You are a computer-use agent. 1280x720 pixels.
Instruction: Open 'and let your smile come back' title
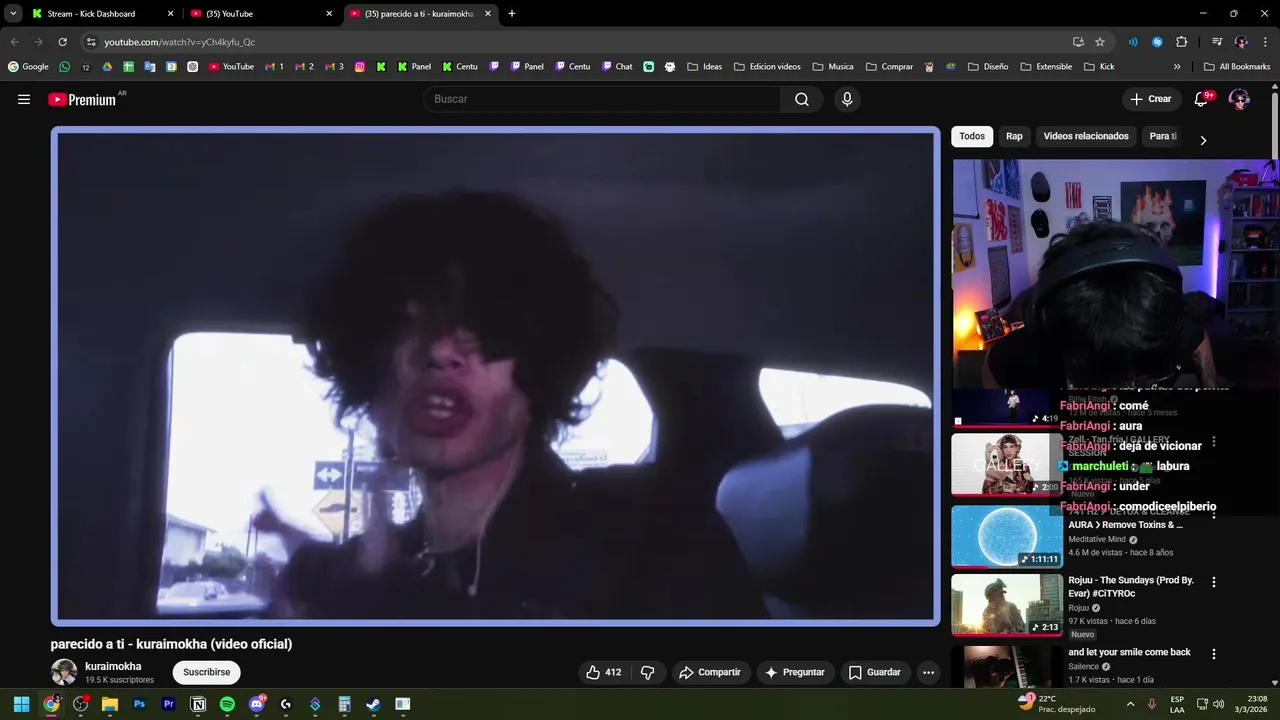[1129, 652]
